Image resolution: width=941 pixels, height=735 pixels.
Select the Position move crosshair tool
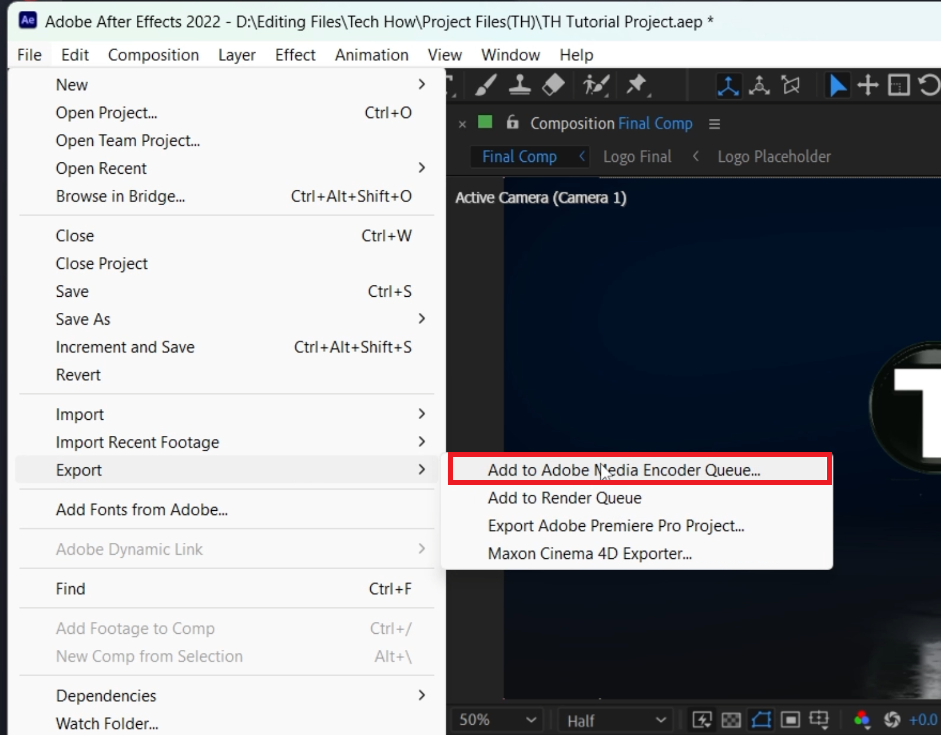click(868, 86)
